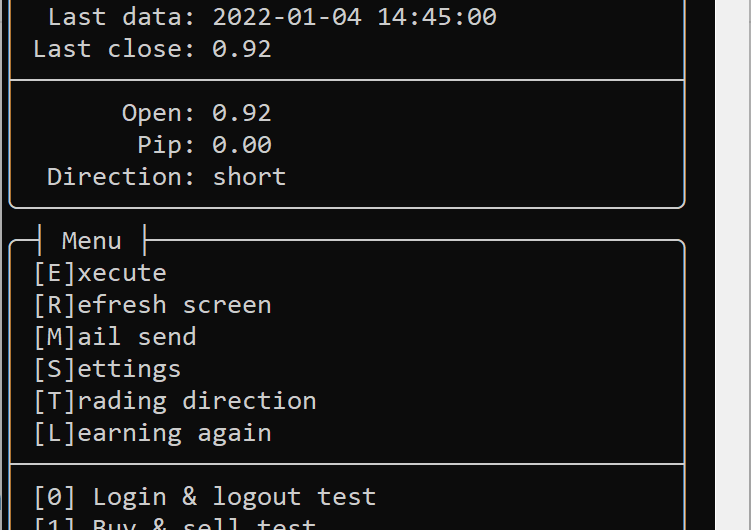Viewport: 751px width, 530px height.
Task: Click the Last data label
Action: pos(122,17)
